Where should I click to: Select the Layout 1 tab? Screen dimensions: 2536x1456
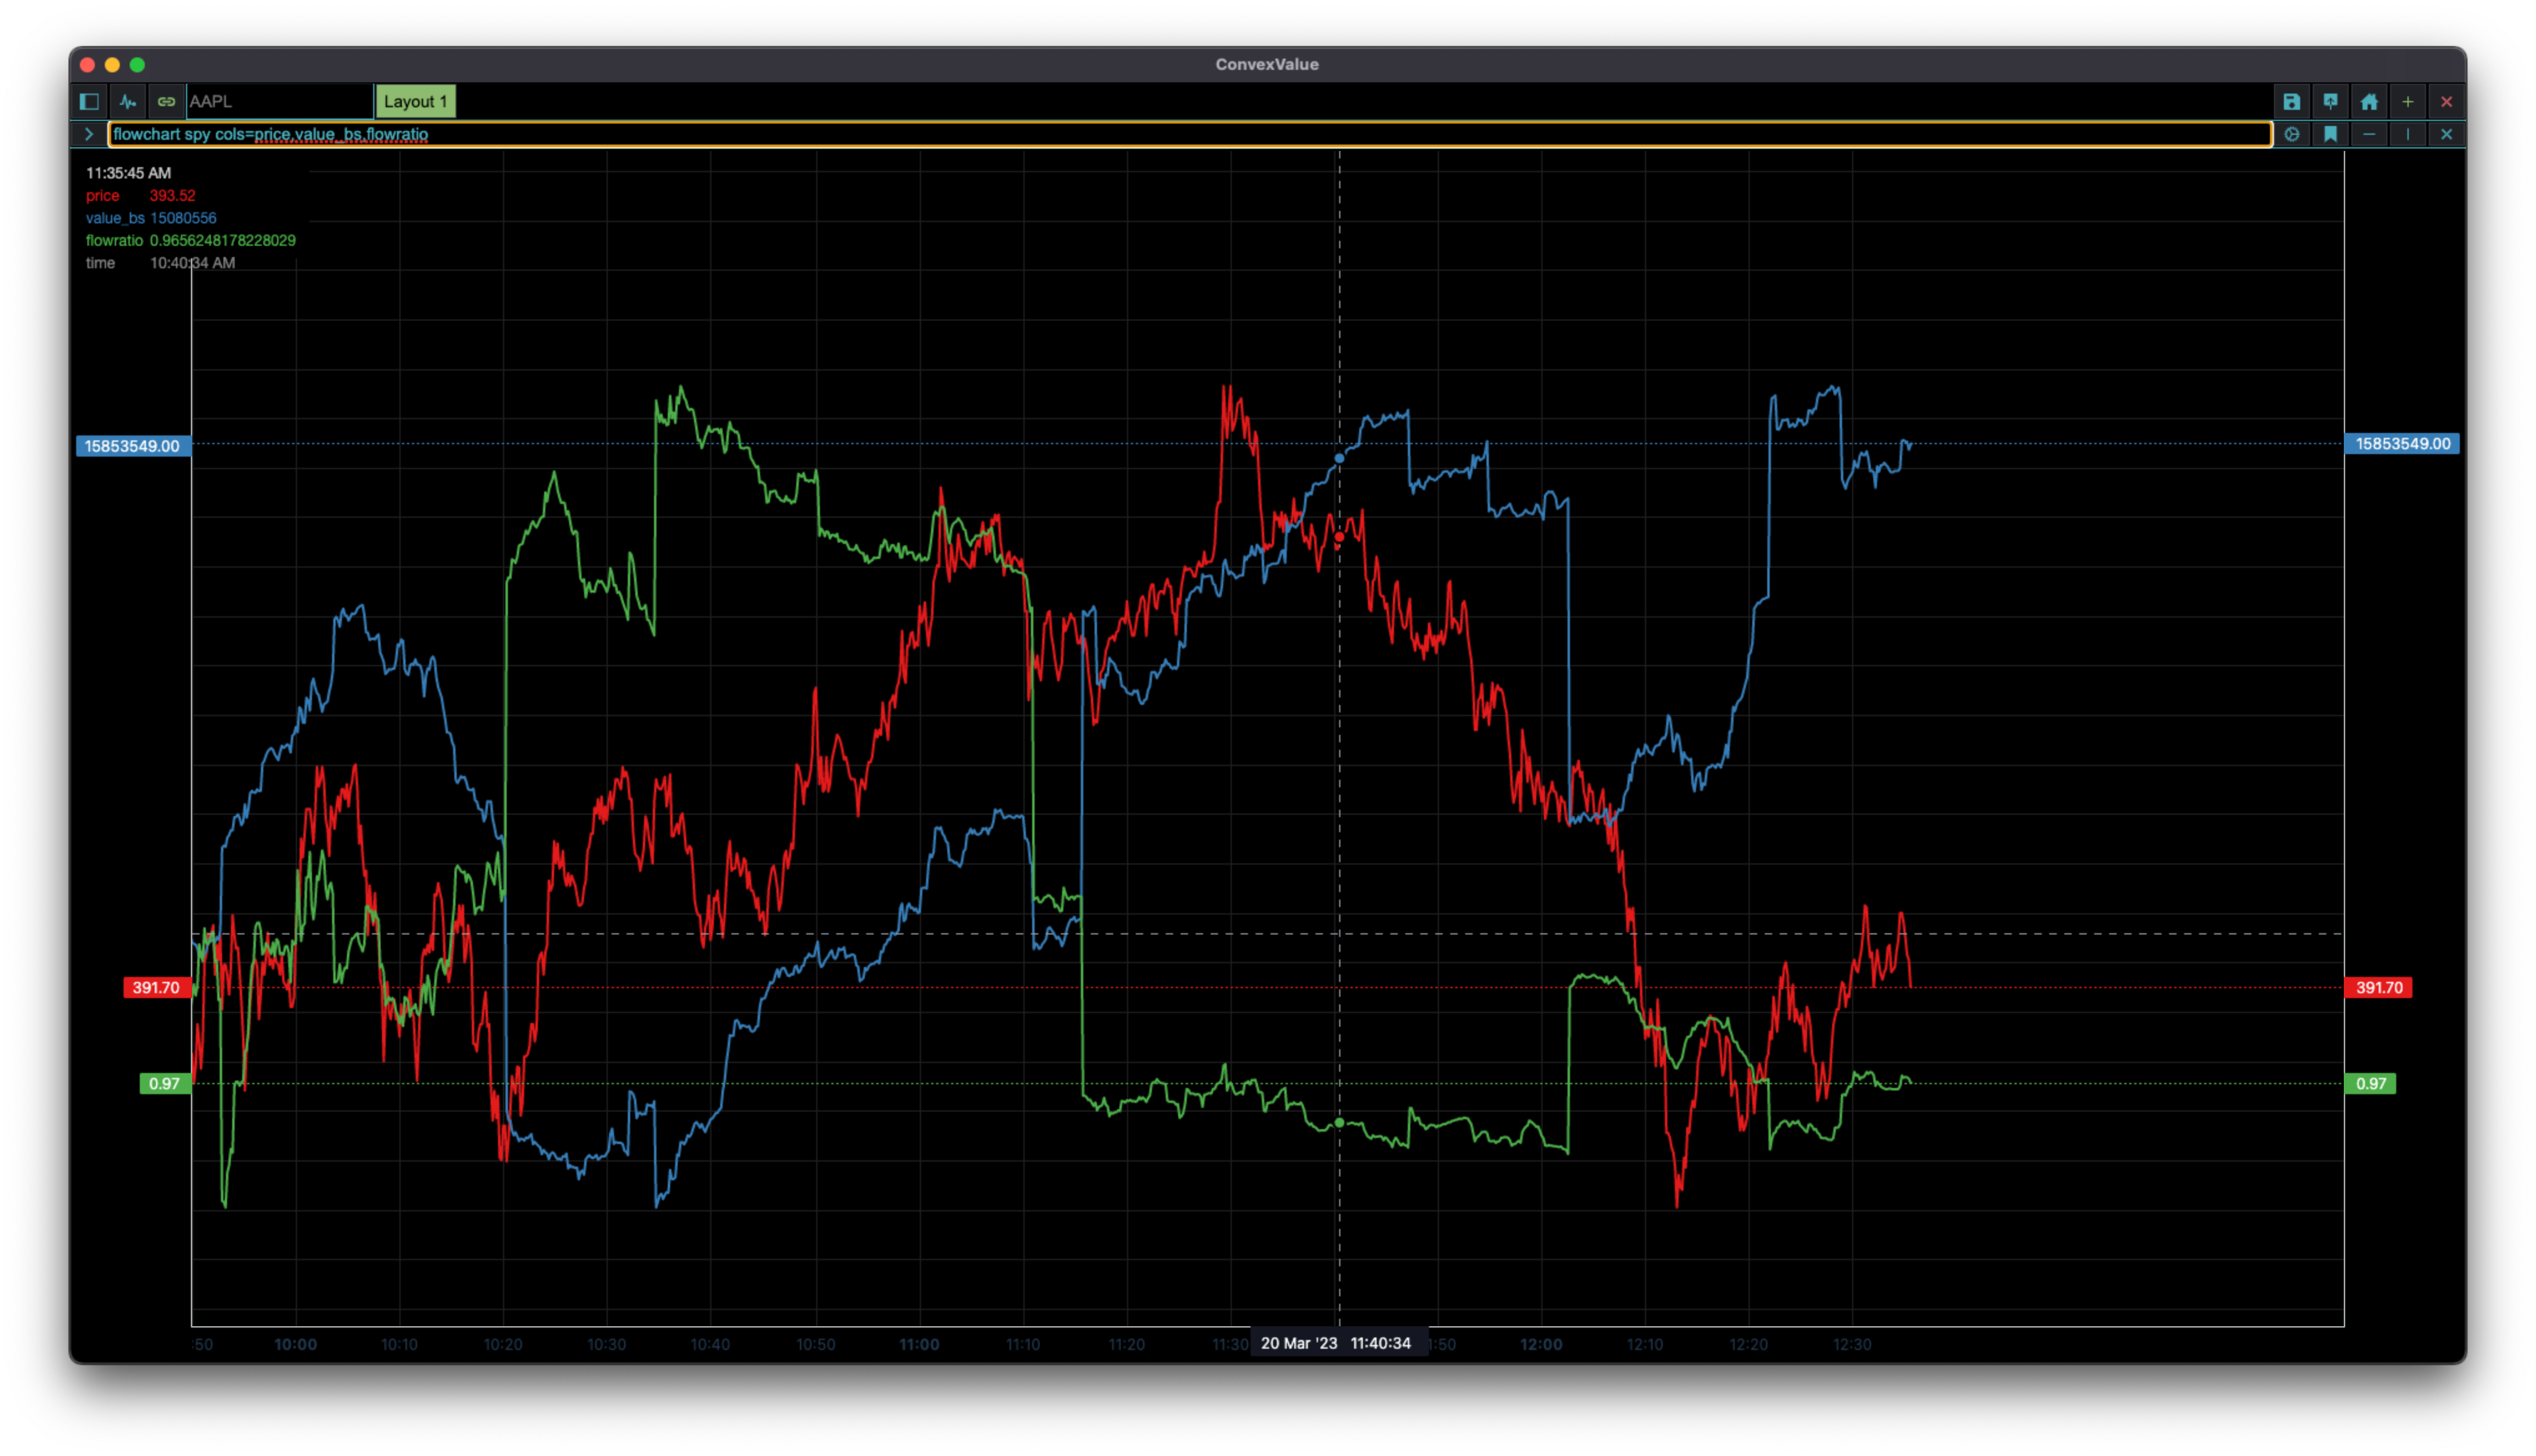point(415,101)
